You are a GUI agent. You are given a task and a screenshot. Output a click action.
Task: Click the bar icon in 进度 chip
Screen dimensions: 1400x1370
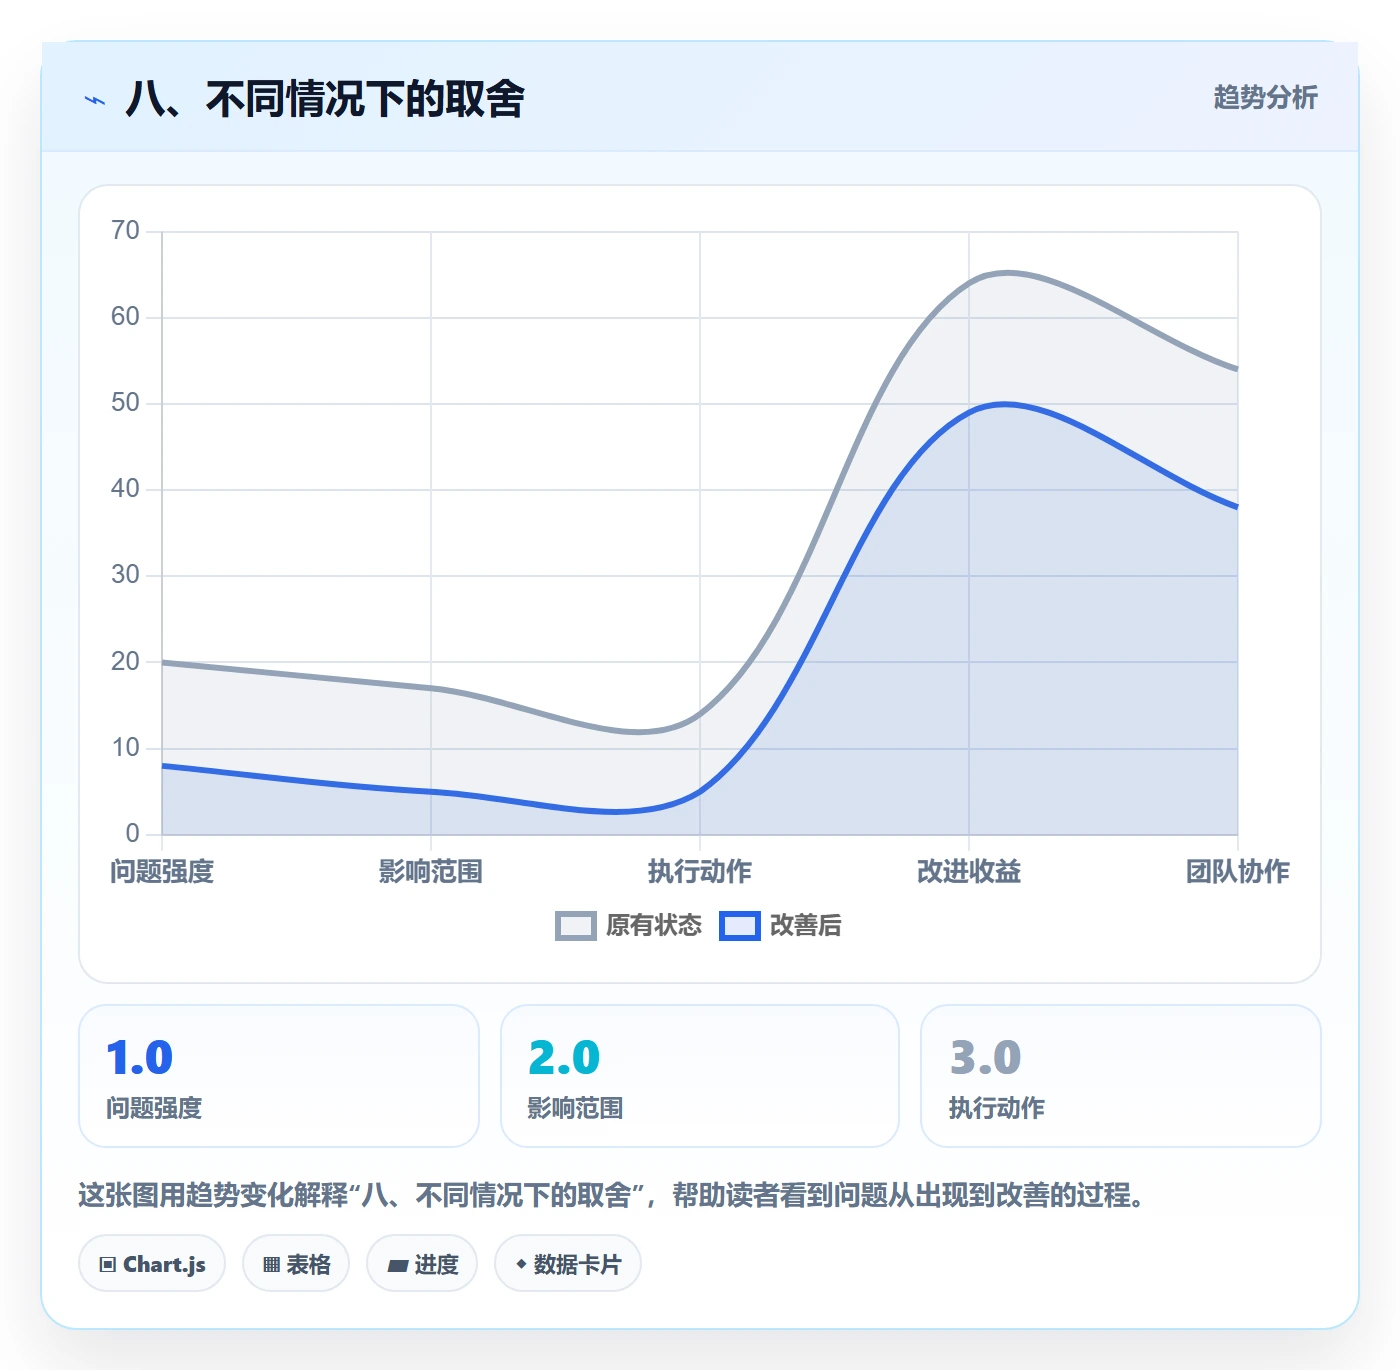point(398,1266)
